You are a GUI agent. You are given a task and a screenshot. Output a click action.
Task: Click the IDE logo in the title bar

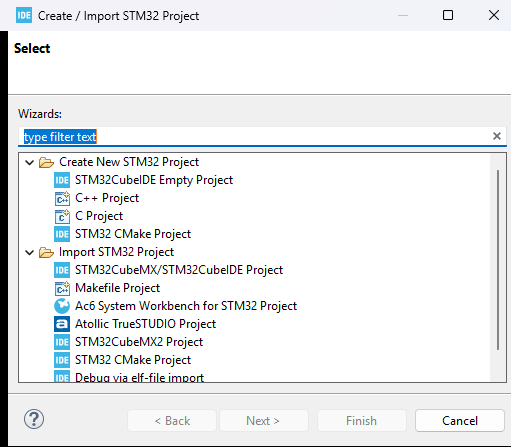point(24,15)
